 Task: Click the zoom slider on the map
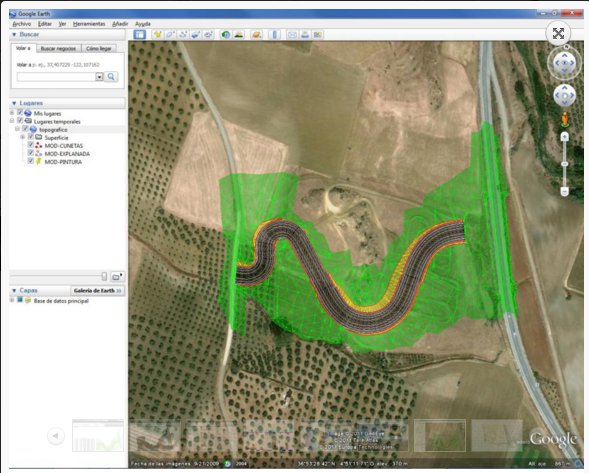565,164
